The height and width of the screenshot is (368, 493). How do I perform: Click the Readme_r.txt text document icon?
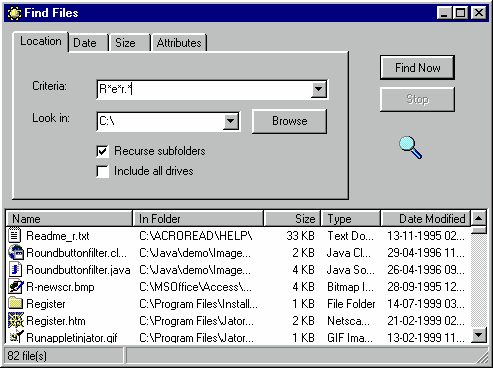pyautogui.click(x=15, y=235)
